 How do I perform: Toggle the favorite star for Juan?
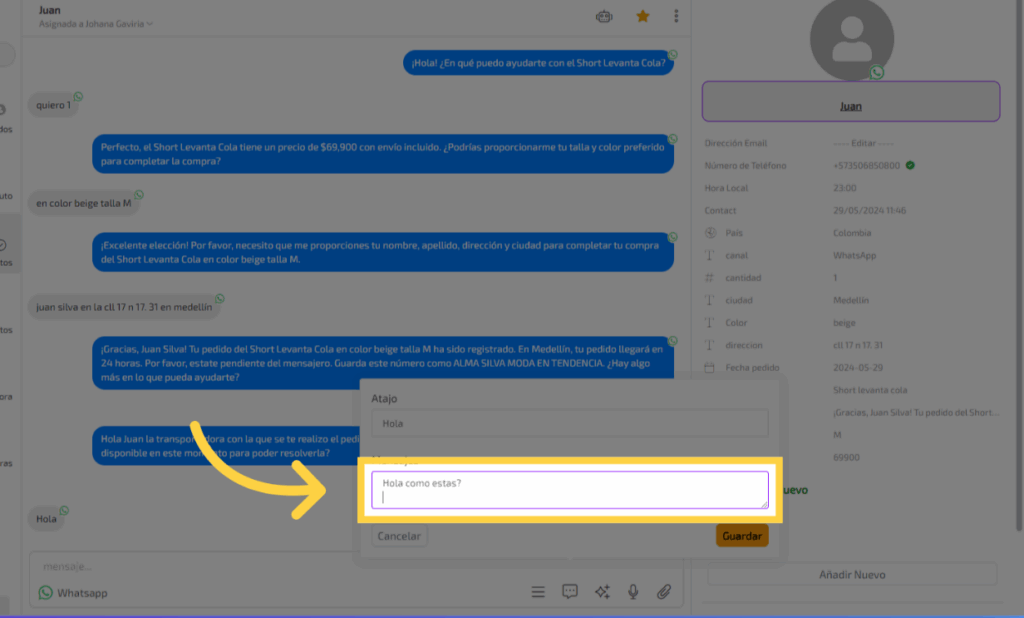pos(643,16)
